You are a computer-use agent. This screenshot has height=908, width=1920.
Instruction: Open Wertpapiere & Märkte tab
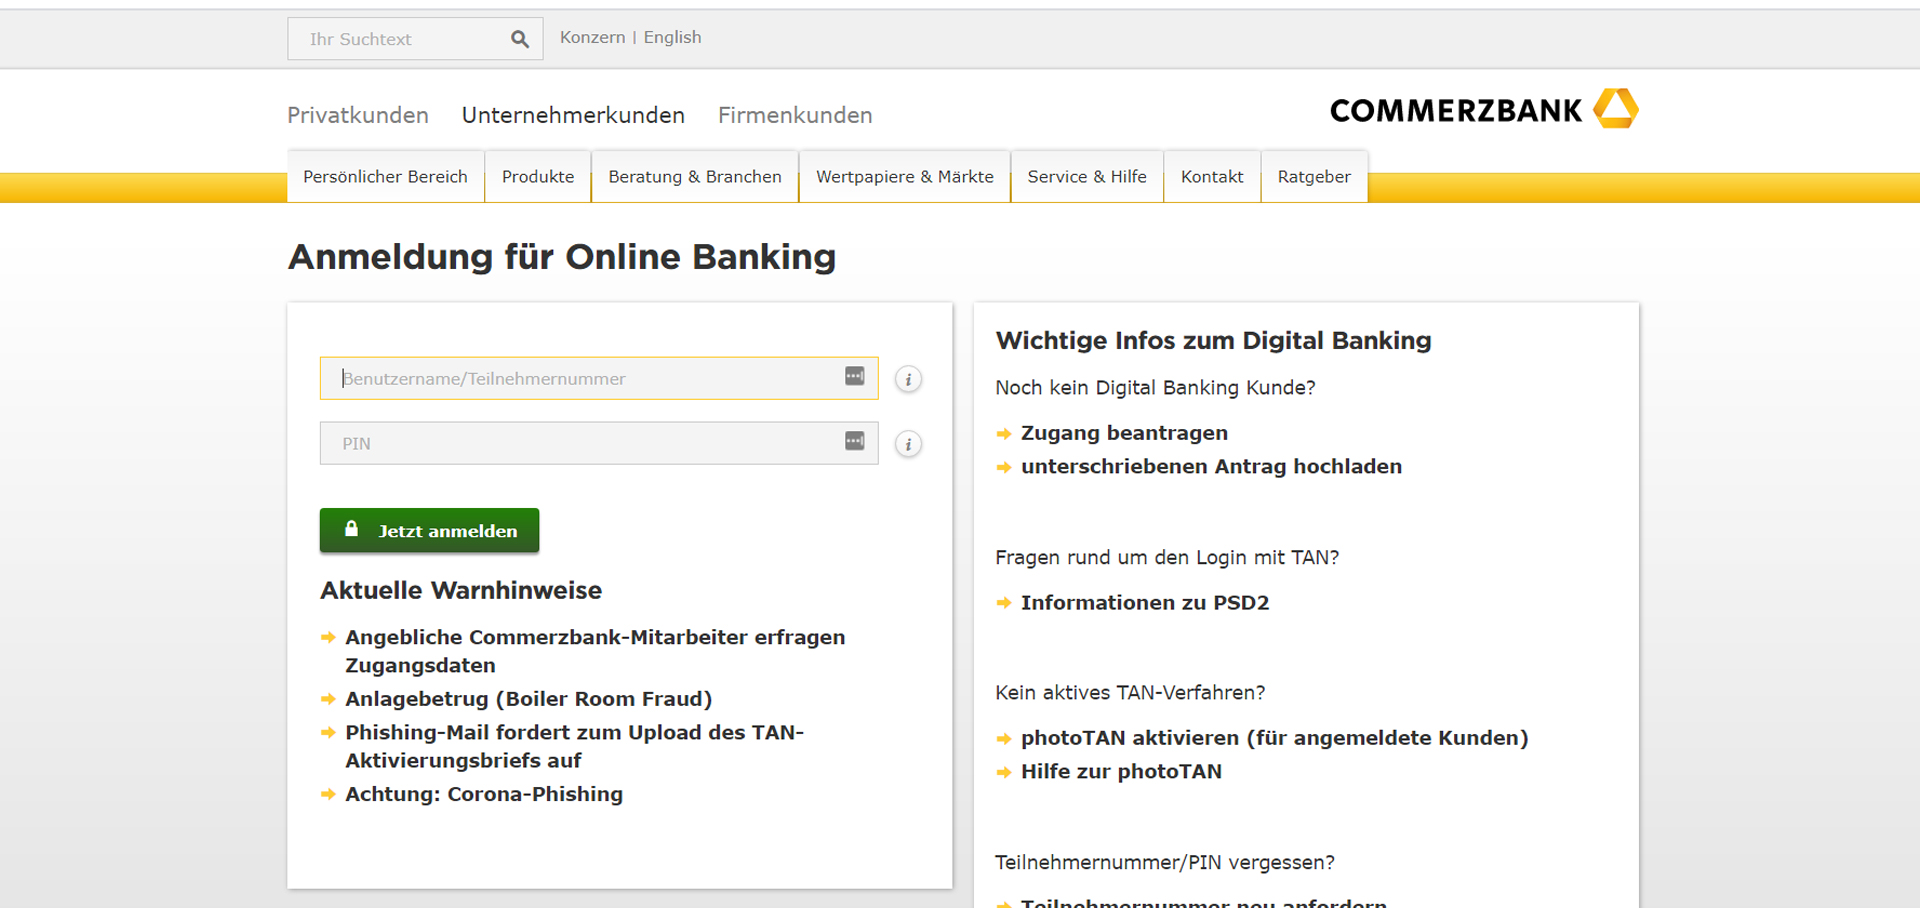tap(905, 176)
